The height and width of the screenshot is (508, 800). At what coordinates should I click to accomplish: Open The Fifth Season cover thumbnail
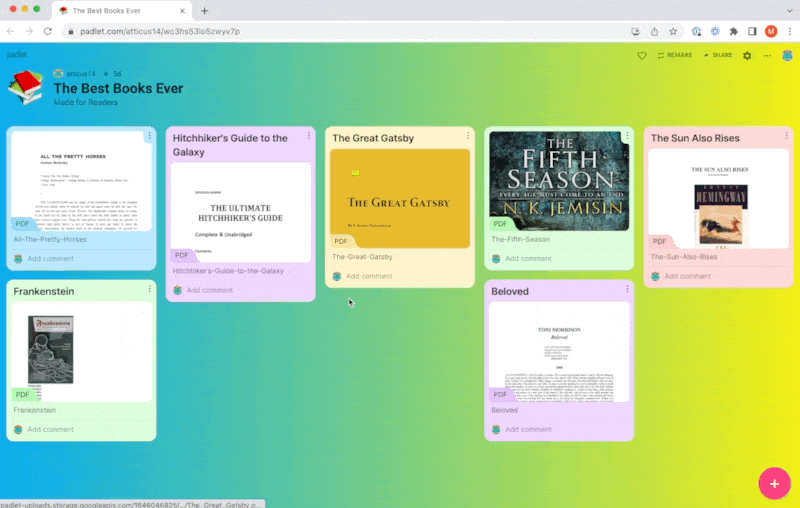click(x=559, y=181)
